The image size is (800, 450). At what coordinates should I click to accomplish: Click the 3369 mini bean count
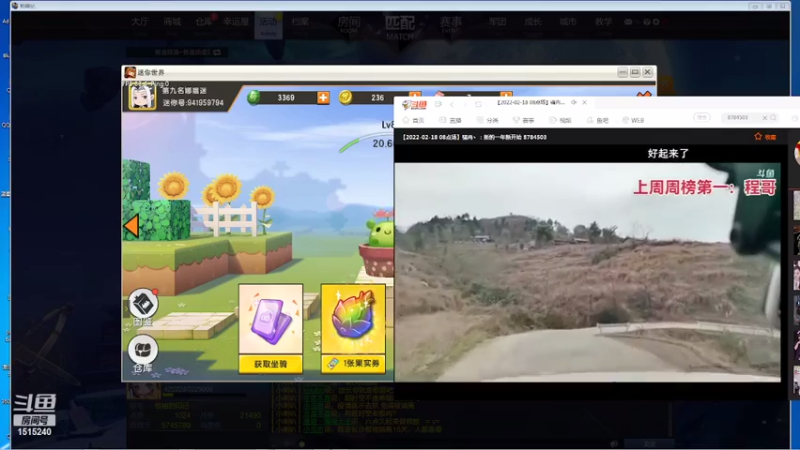click(286, 97)
